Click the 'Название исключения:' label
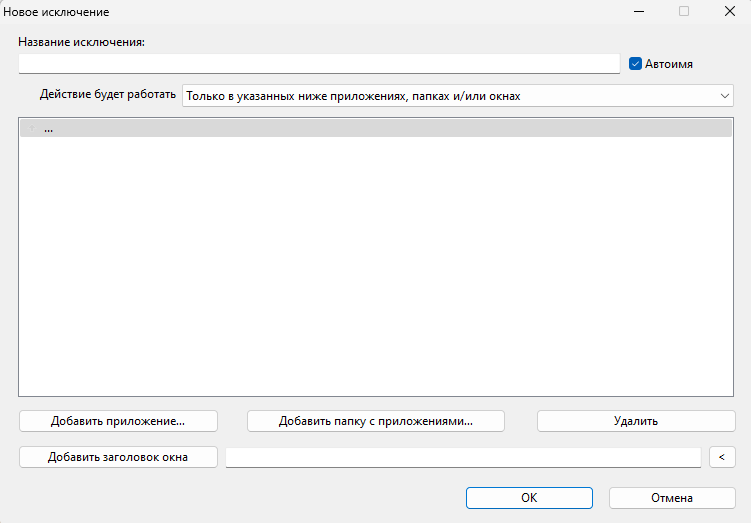The height and width of the screenshot is (523, 751). pyautogui.click(x=82, y=42)
